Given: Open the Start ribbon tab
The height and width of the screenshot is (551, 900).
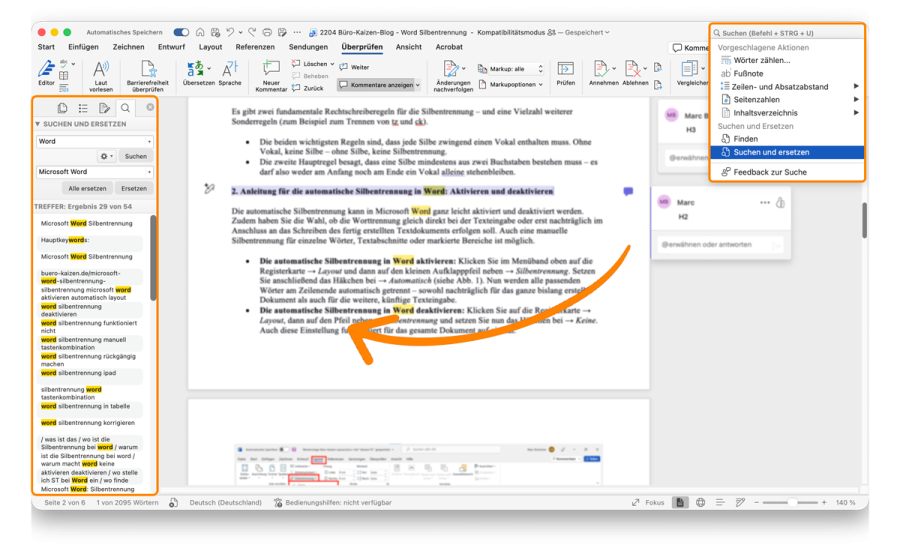Looking at the screenshot, I should [x=46, y=47].
